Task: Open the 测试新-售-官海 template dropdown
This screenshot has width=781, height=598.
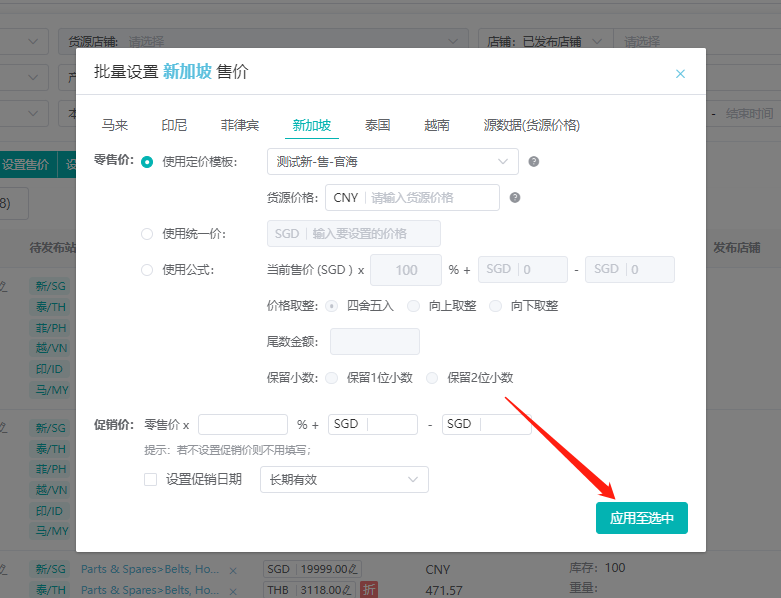Action: [x=392, y=161]
